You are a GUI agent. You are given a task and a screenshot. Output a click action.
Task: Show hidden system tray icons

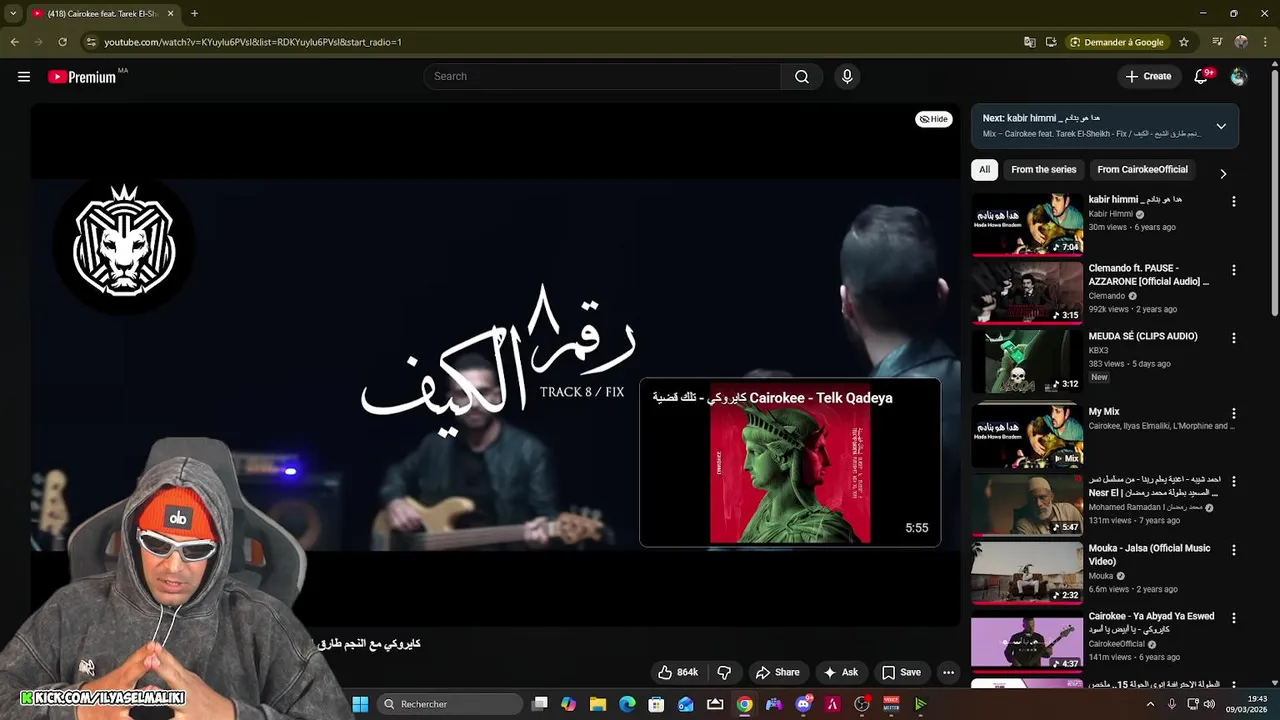(1150, 704)
